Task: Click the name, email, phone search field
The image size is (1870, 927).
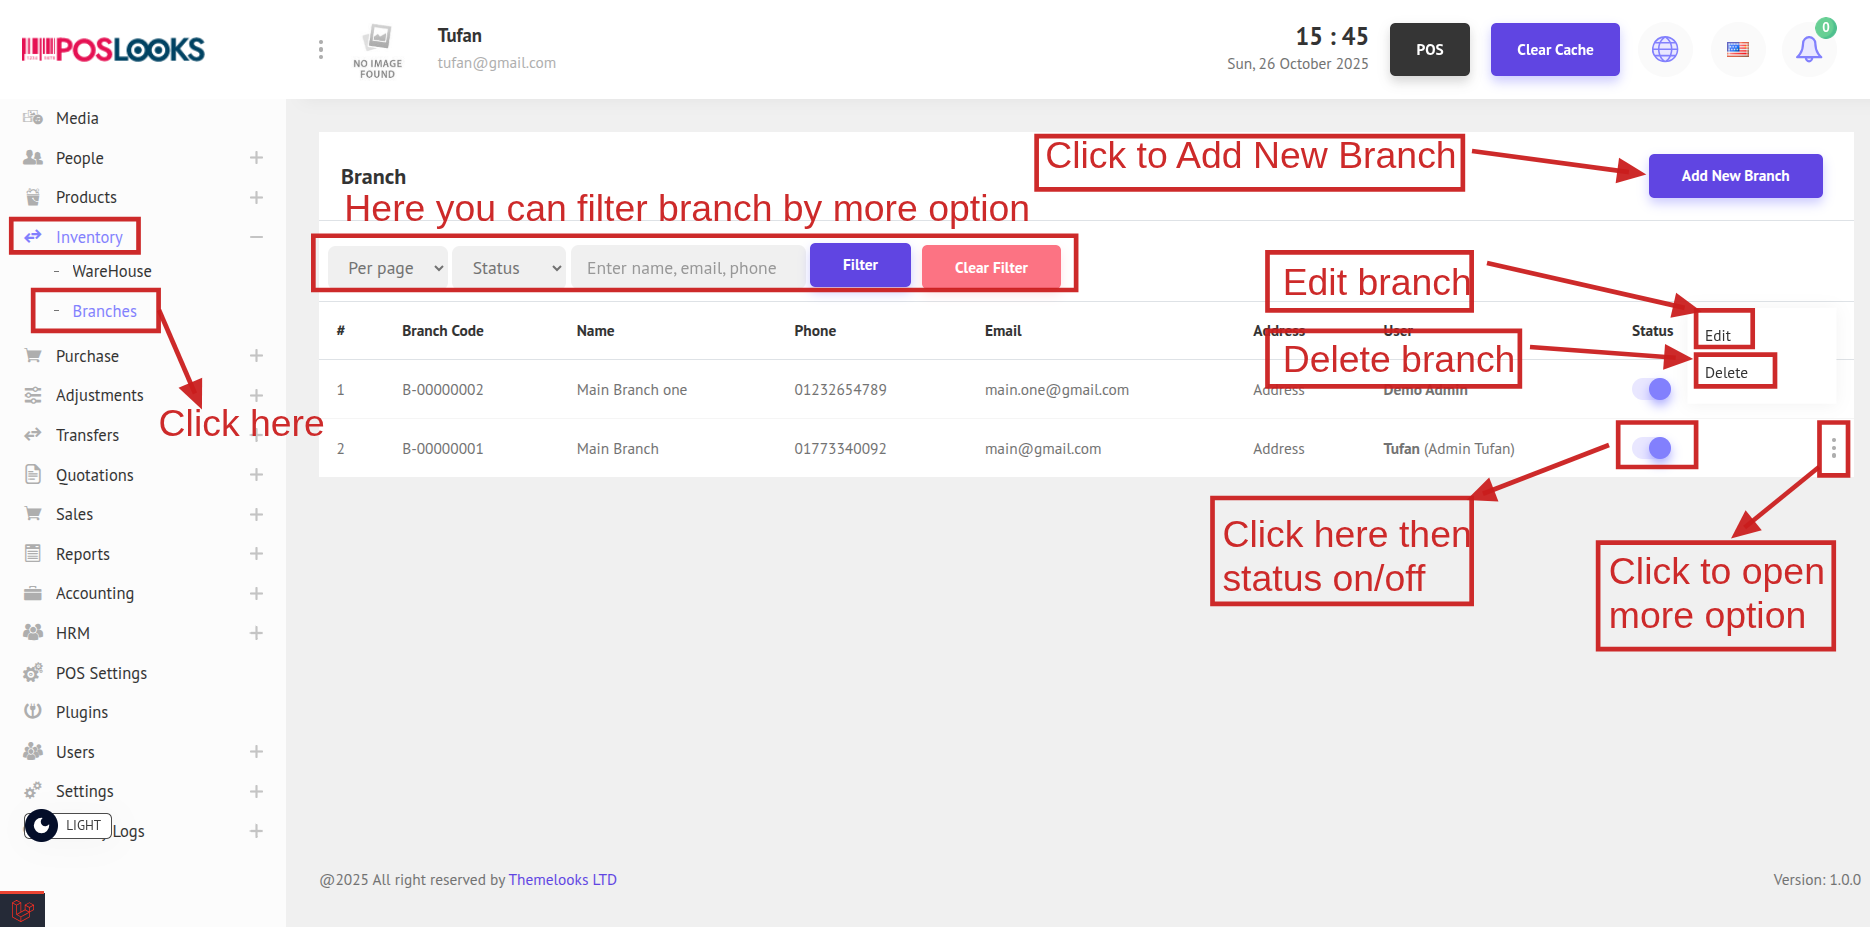Action: point(688,268)
